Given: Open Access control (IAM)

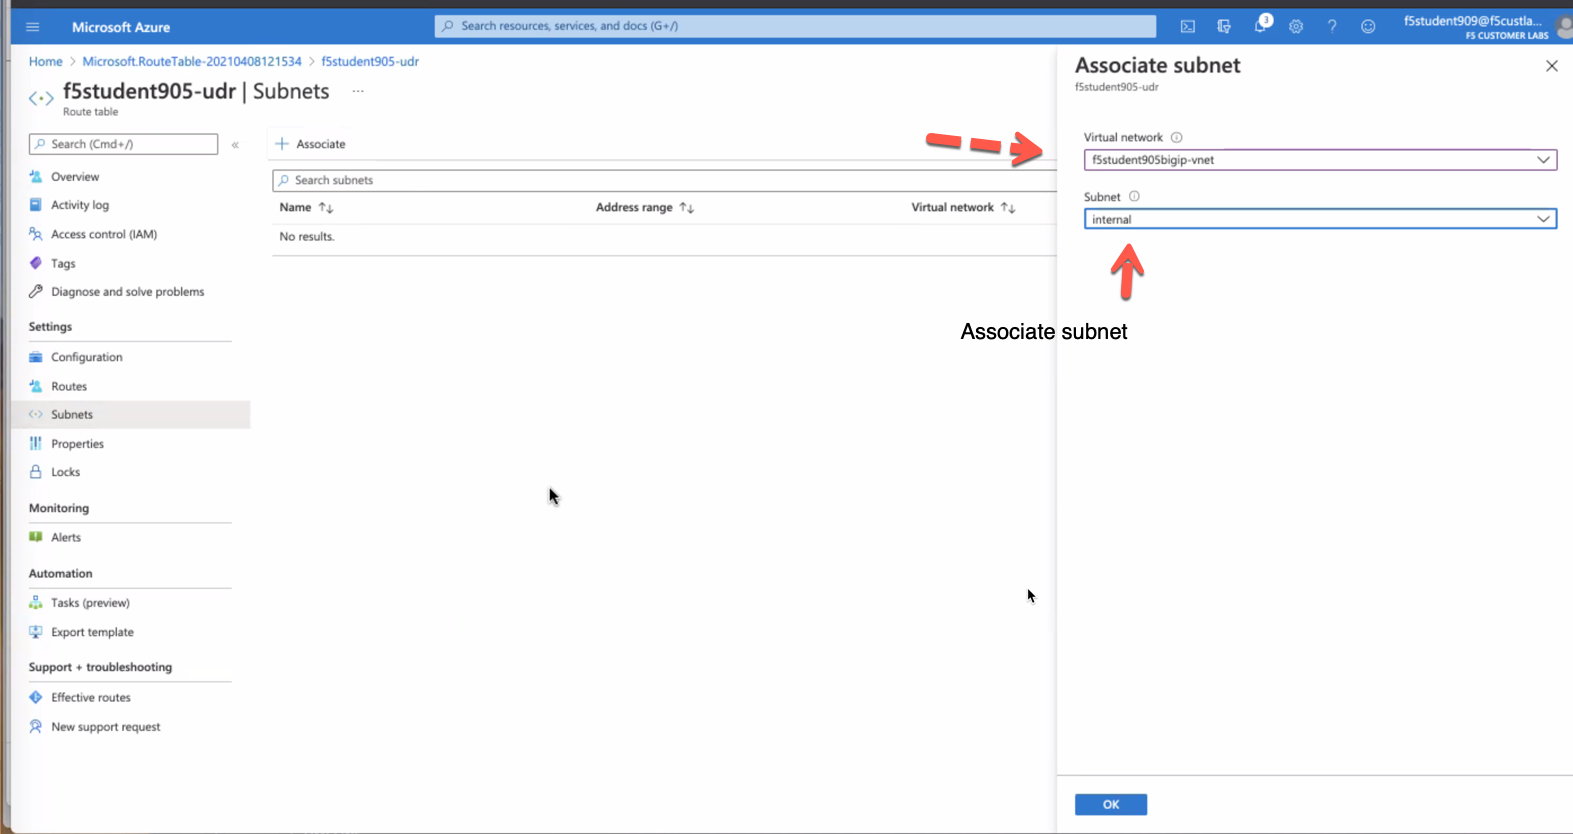Looking at the screenshot, I should click(104, 234).
